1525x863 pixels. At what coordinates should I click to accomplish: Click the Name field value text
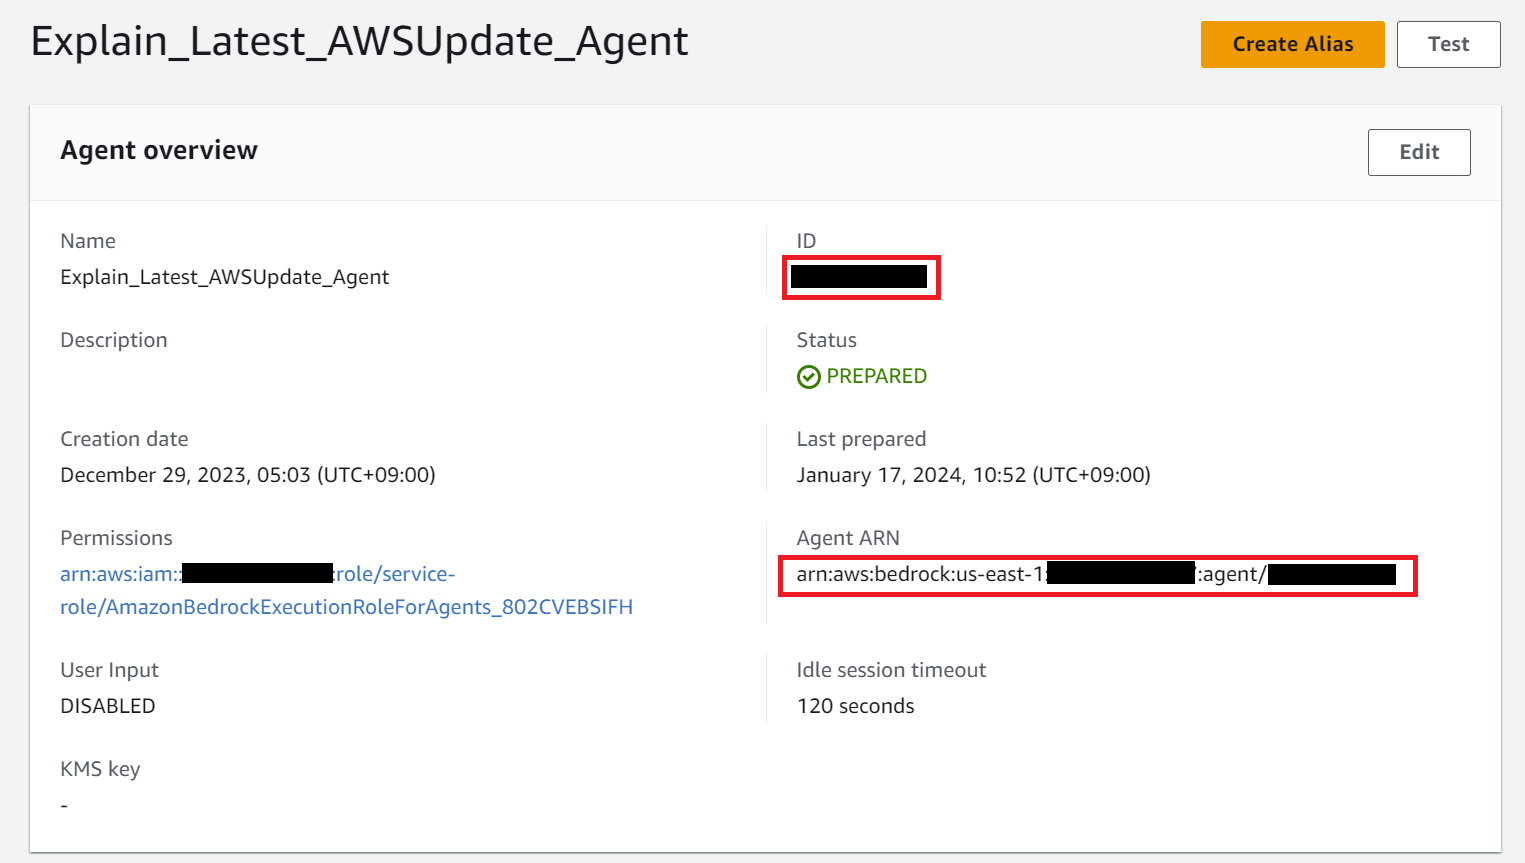[224, 276]
